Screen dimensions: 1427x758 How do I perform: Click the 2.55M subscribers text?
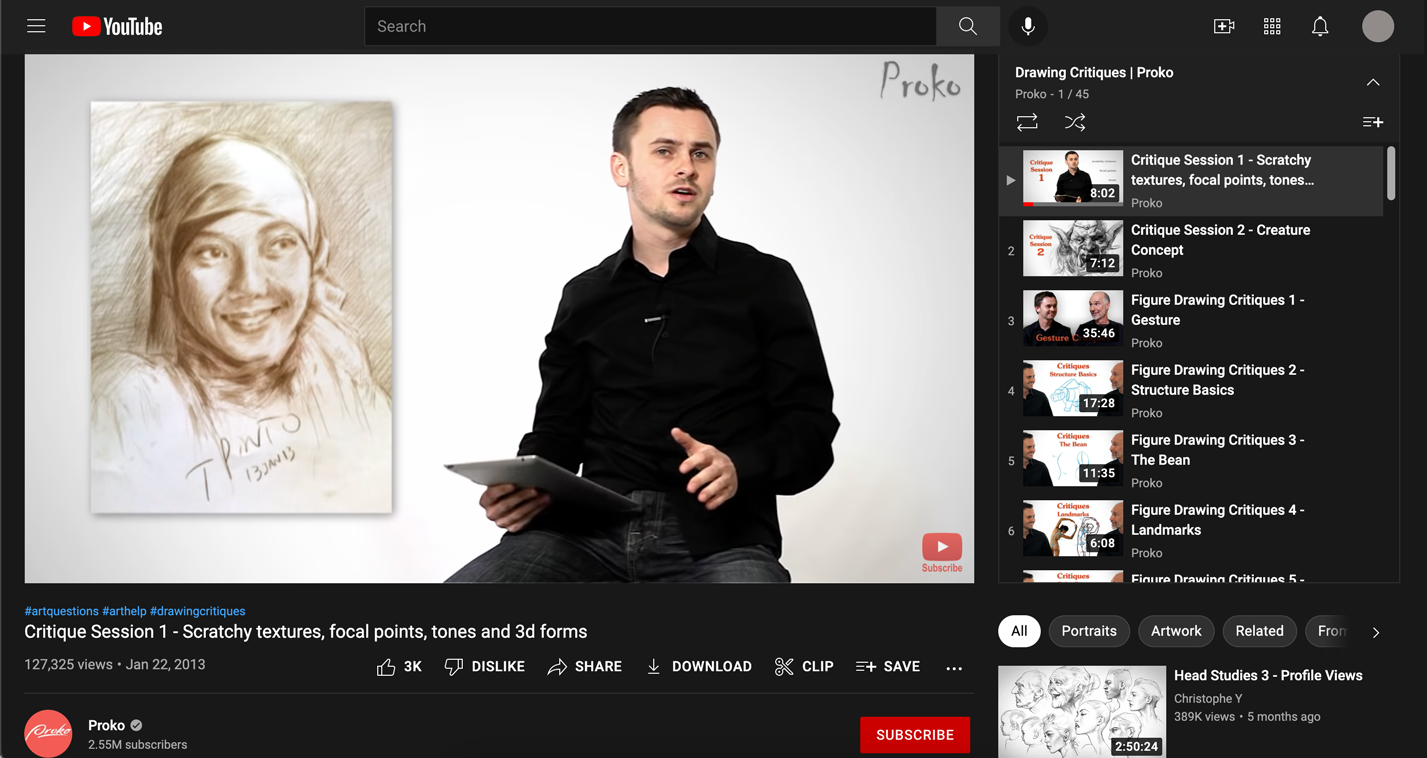(137, 745)
